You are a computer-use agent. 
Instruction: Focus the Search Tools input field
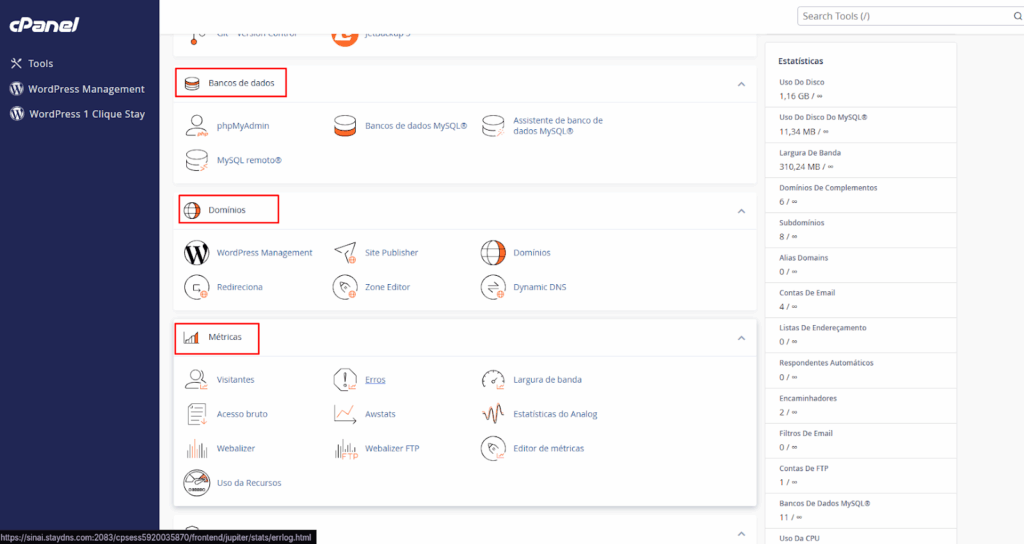[900, 16]
